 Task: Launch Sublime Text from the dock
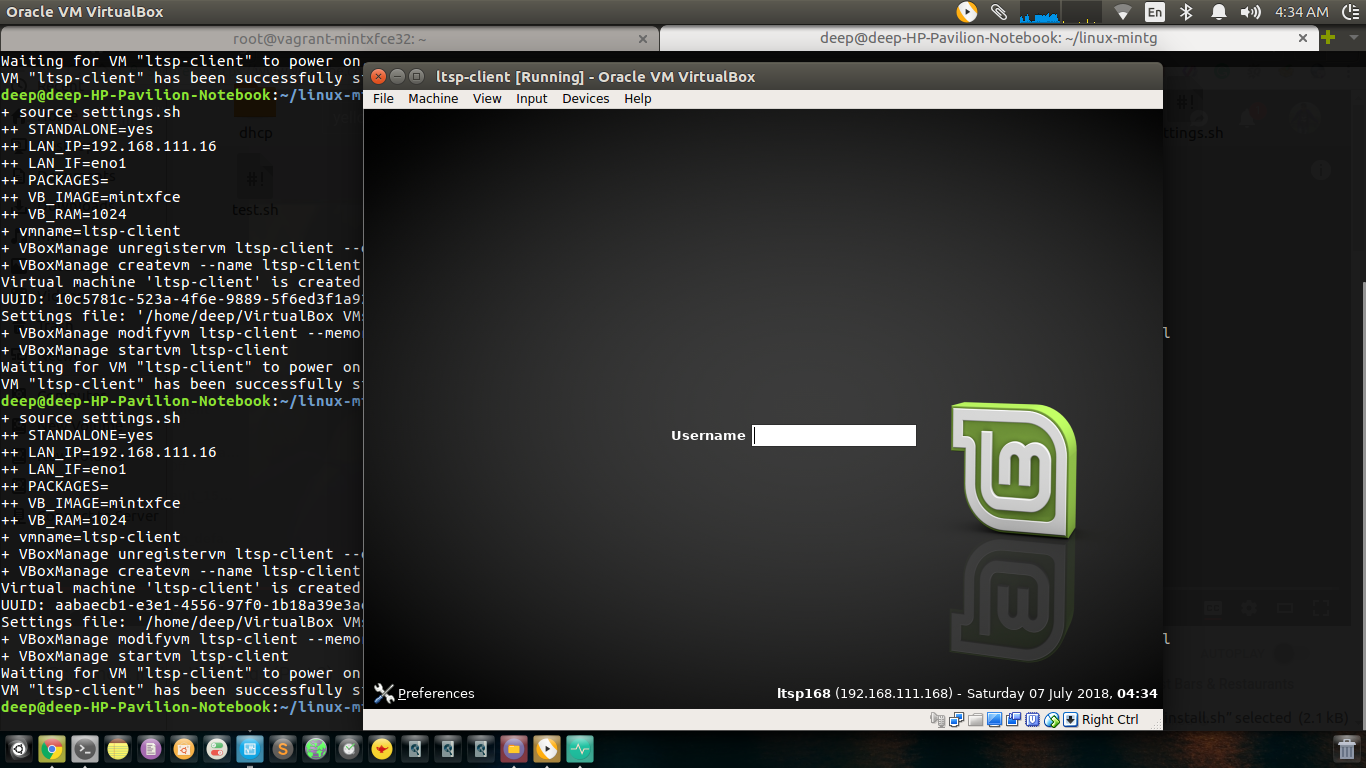(283, 749)
